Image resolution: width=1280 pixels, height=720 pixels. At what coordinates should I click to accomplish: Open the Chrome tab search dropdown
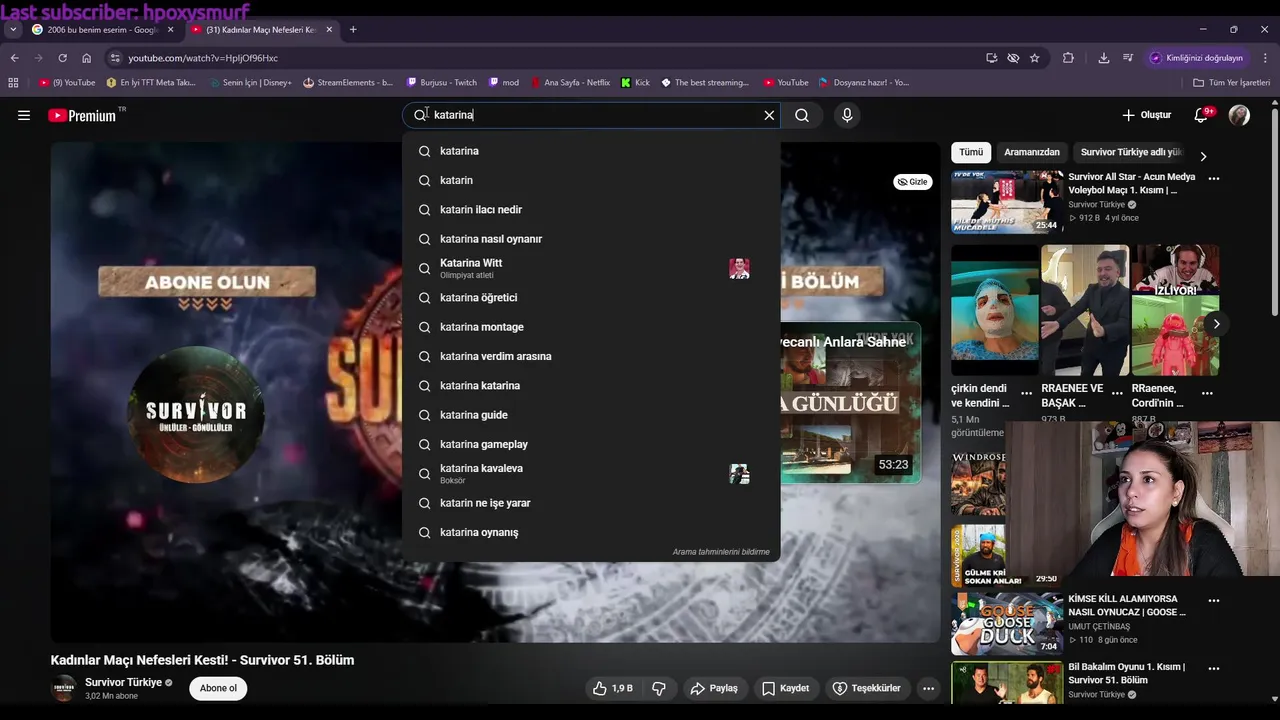13,30
